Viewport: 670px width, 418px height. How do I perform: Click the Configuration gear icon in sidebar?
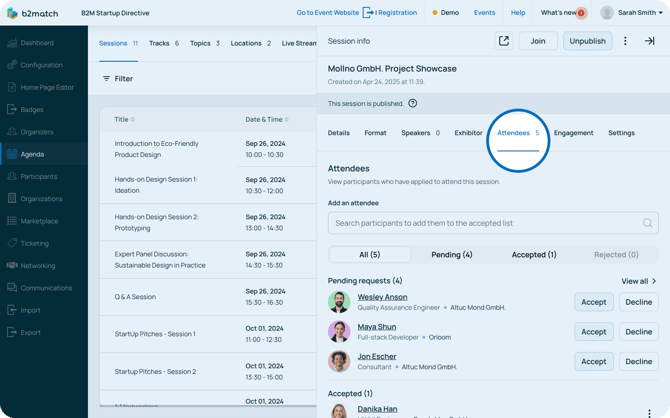pyautogui.click(x=12, y=65)
